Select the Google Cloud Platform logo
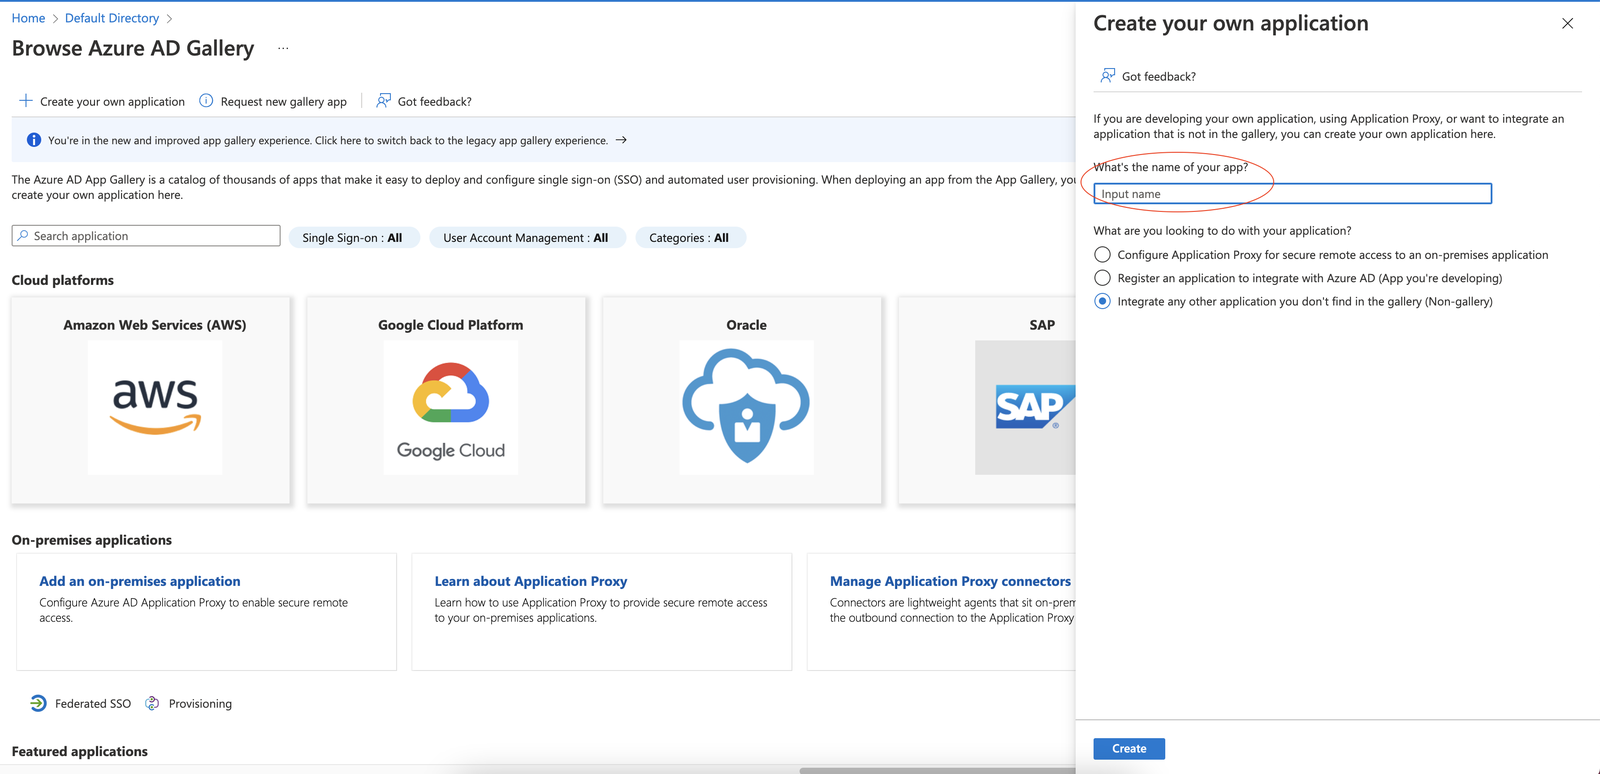The width and height of the screenshot is (1600, 774). click(x=451, y=407)
